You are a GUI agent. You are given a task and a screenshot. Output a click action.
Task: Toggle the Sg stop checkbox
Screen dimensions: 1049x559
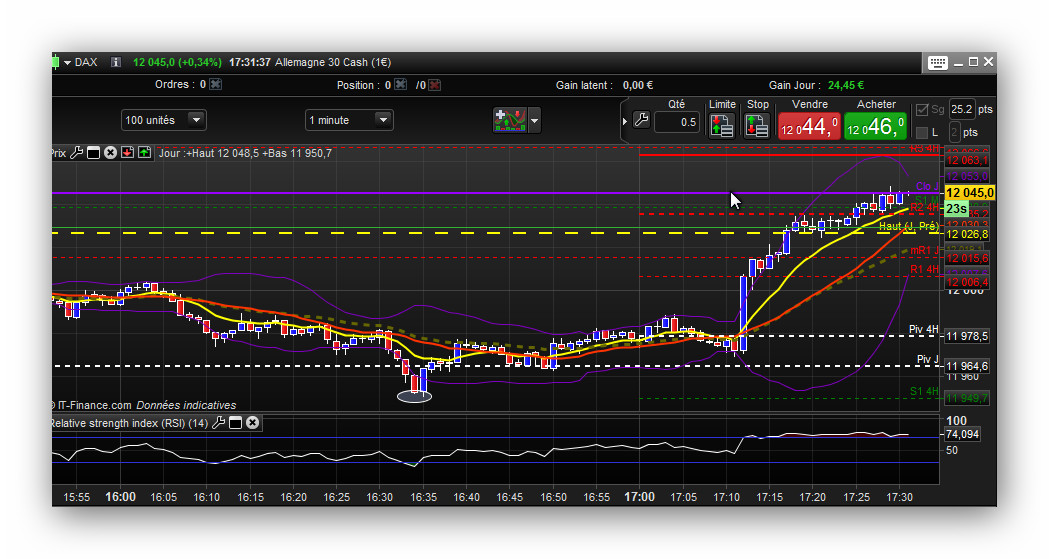pyautogui.click(x=922, y=110)
